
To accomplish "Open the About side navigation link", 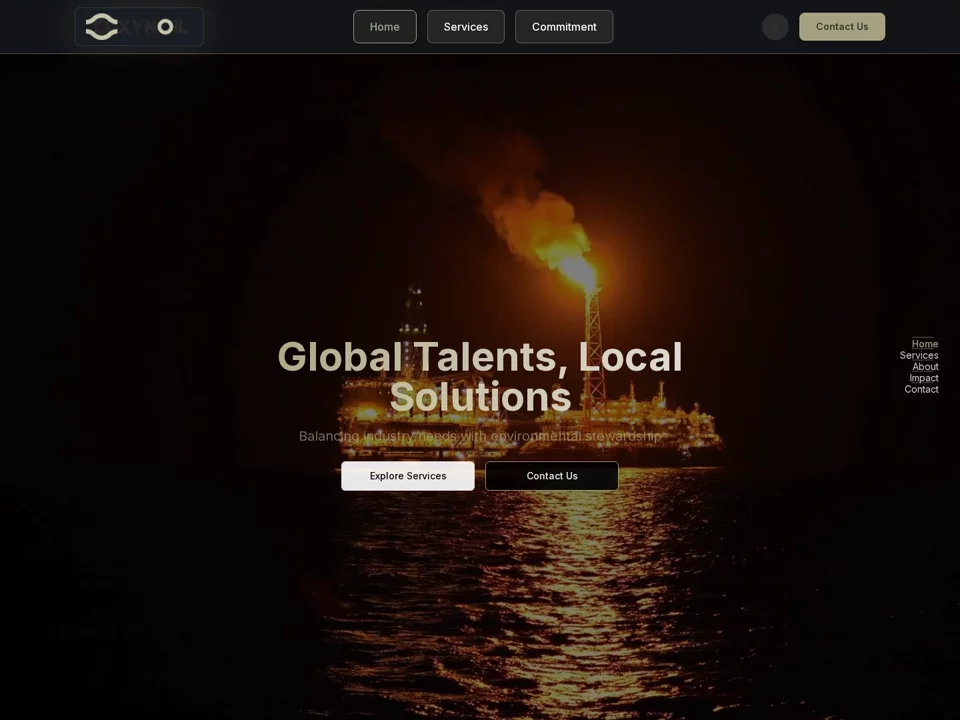I will point(924,367).
